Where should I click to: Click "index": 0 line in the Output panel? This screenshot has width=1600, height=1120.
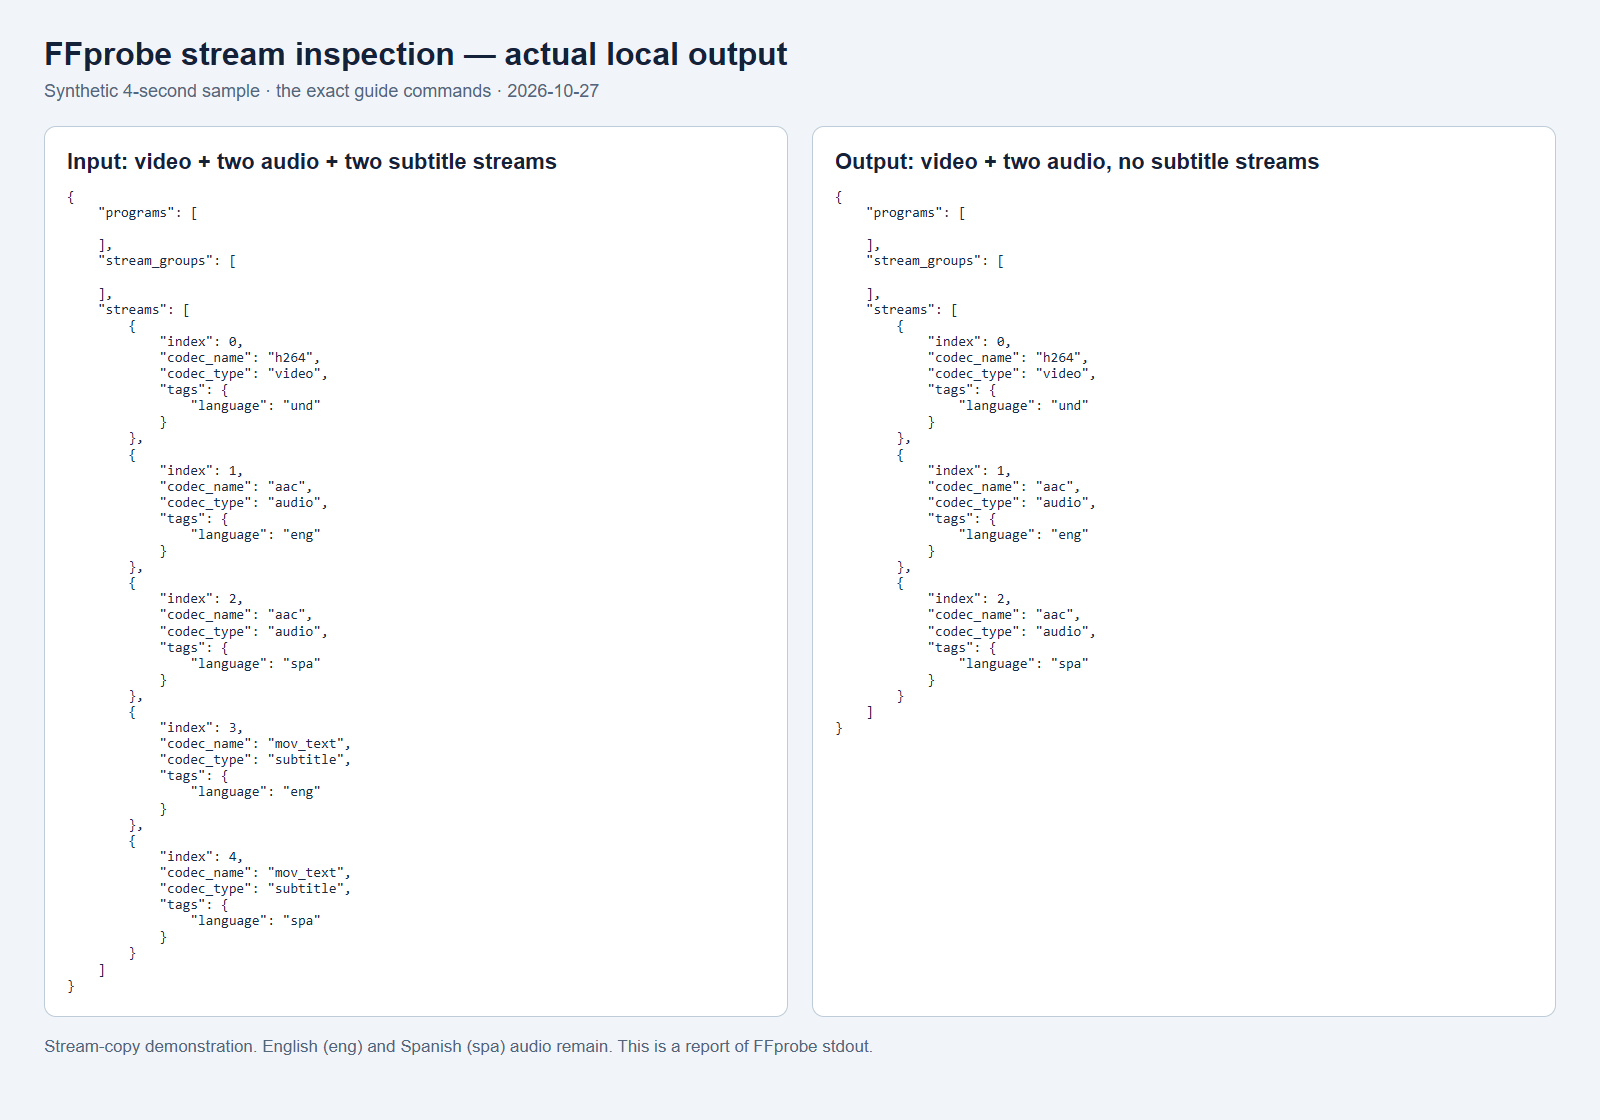[x=969, y=342]
